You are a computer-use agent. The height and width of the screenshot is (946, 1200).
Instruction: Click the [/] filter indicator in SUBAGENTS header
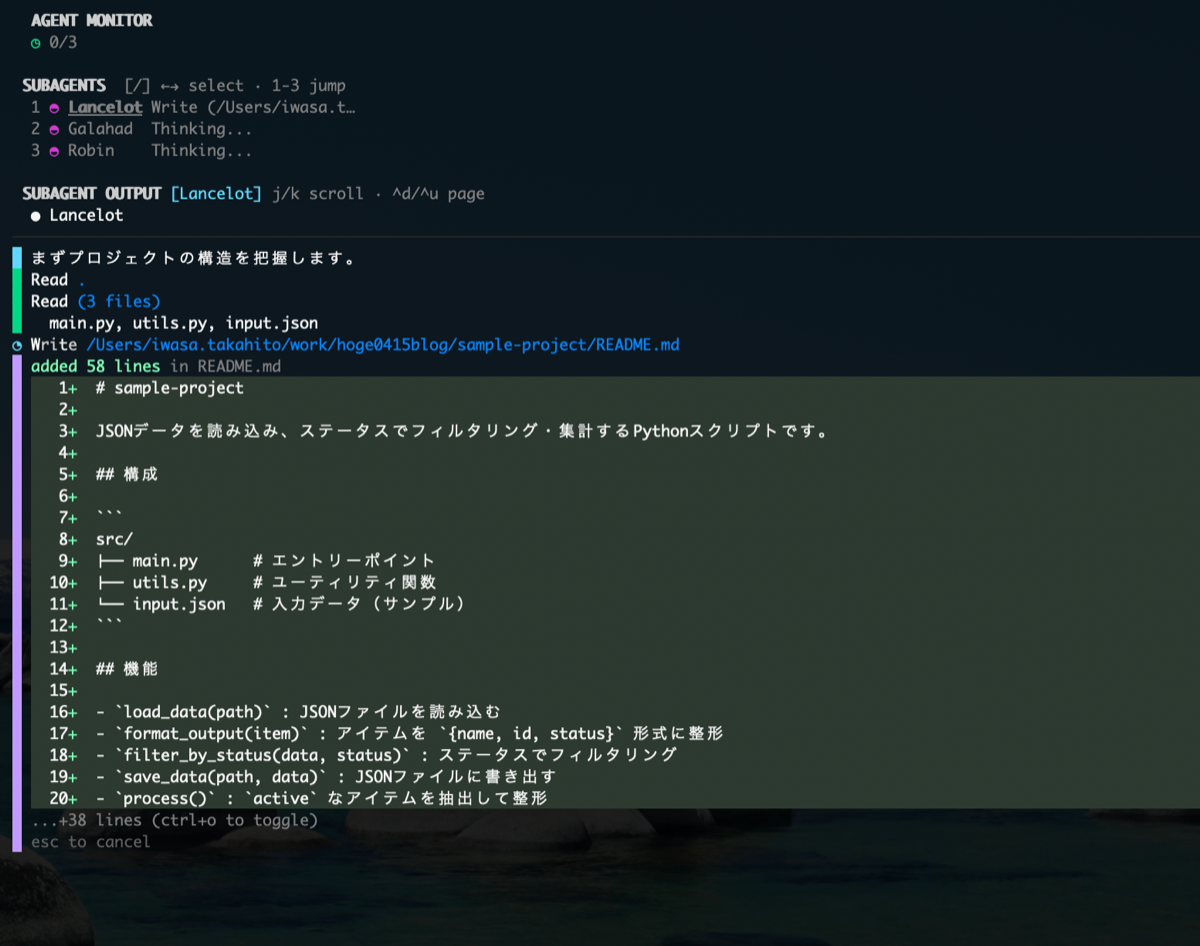click(x=139, y=85)
